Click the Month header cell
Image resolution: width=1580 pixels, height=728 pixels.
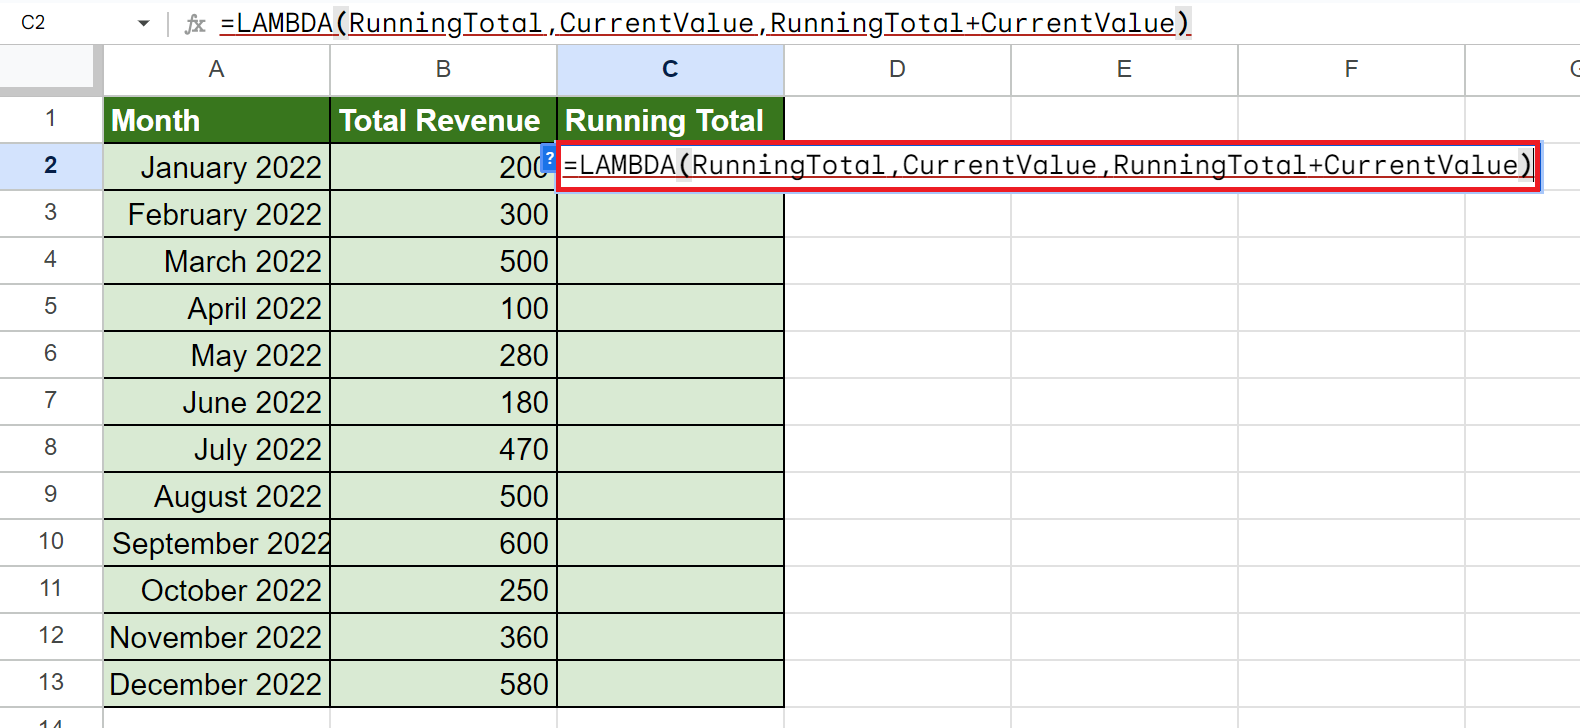[216, 120]
